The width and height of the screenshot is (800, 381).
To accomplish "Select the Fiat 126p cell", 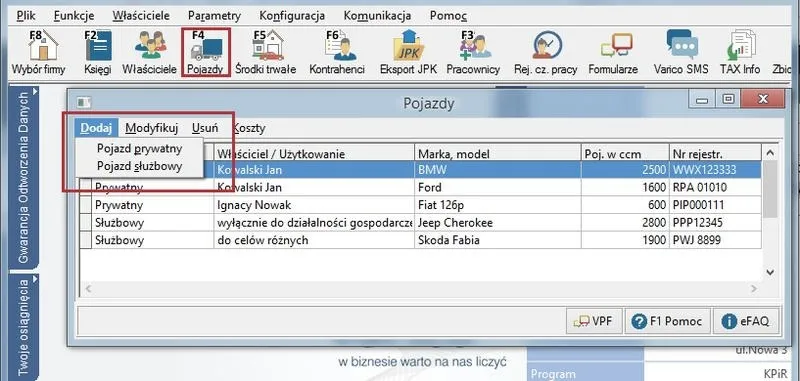I will 497,205.
